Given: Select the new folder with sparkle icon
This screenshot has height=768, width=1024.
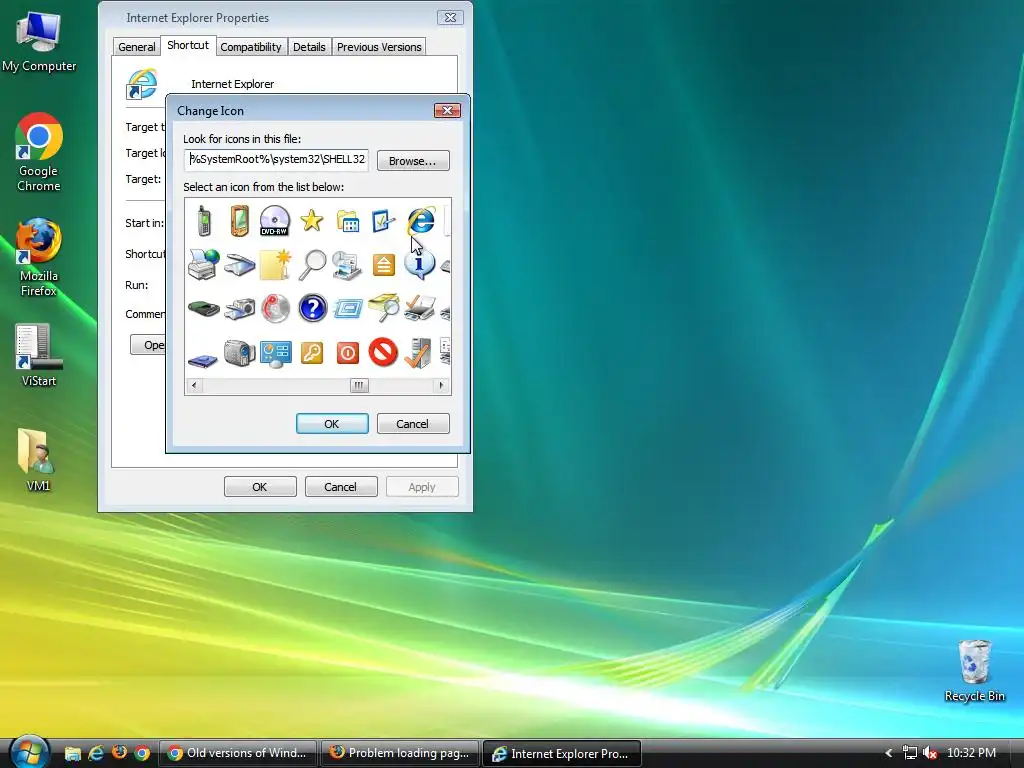Looking at the screenshot, I should 275,264.
